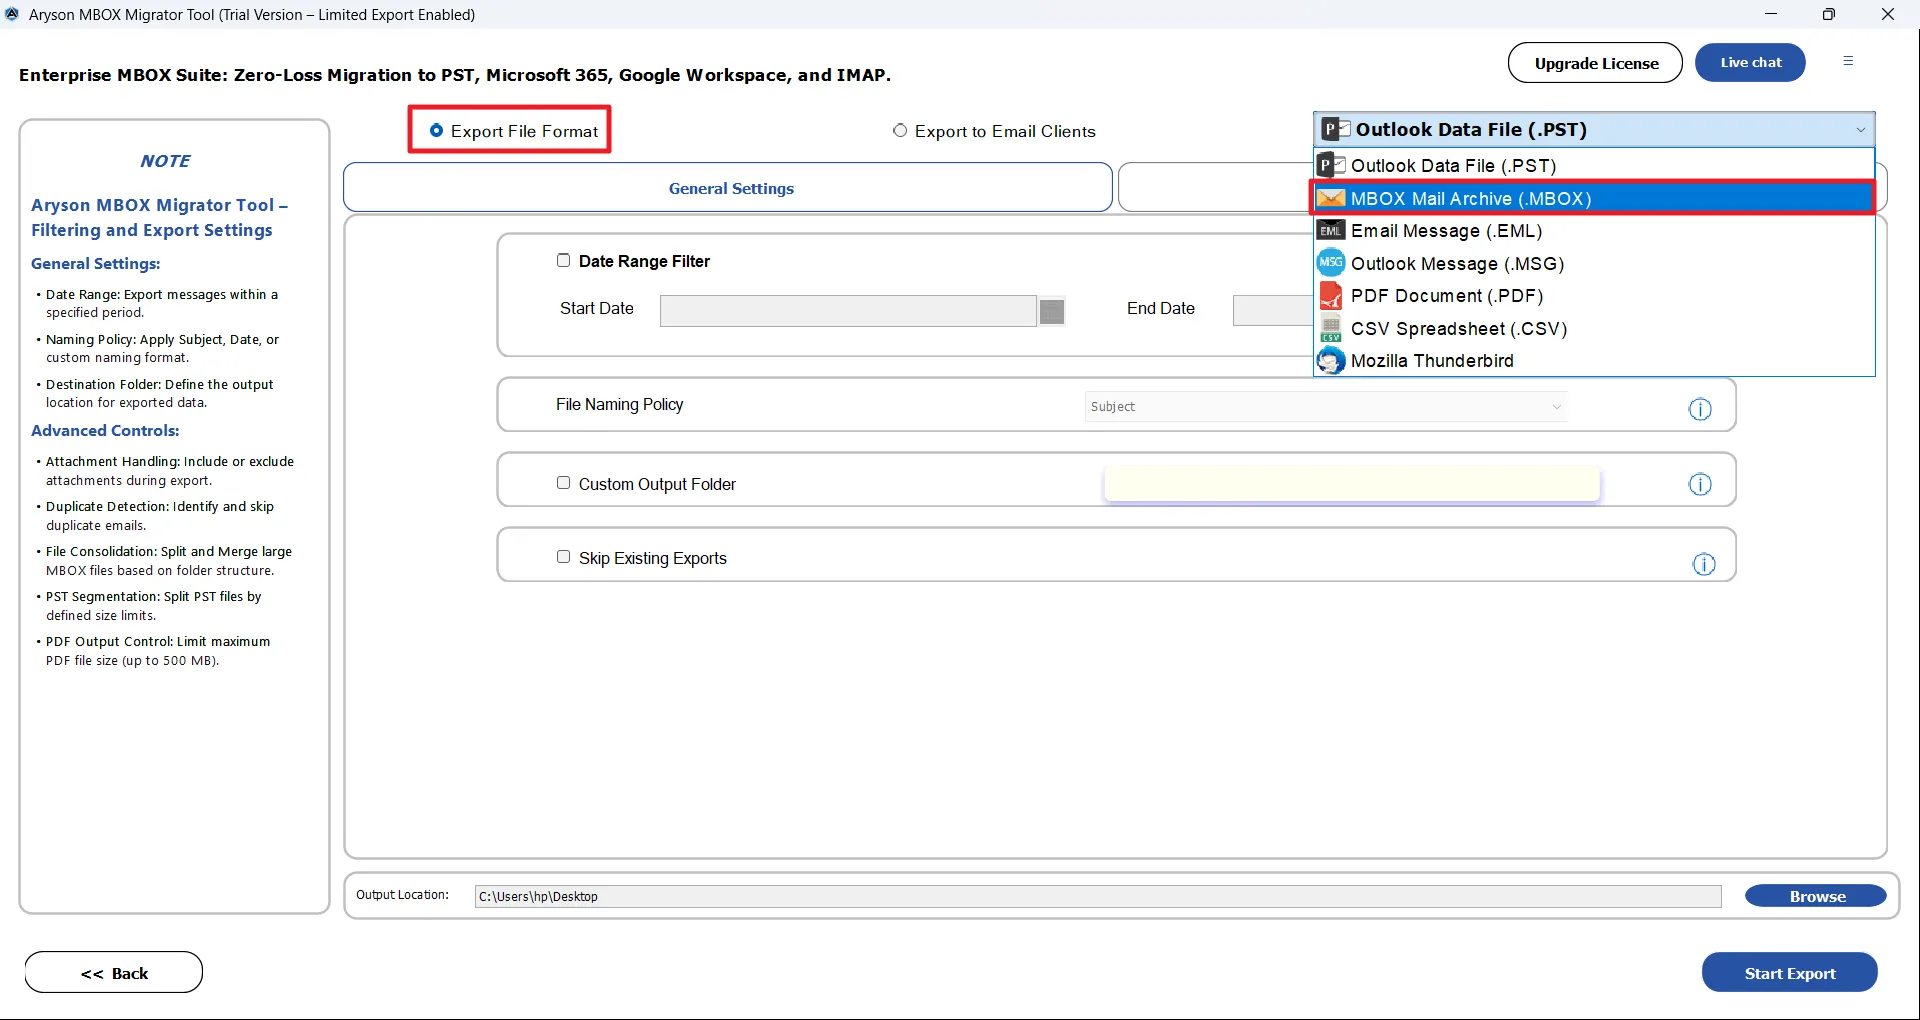Click the MBOX envelope icon
1920x1020 pixels.
[x=1331, y=198]
